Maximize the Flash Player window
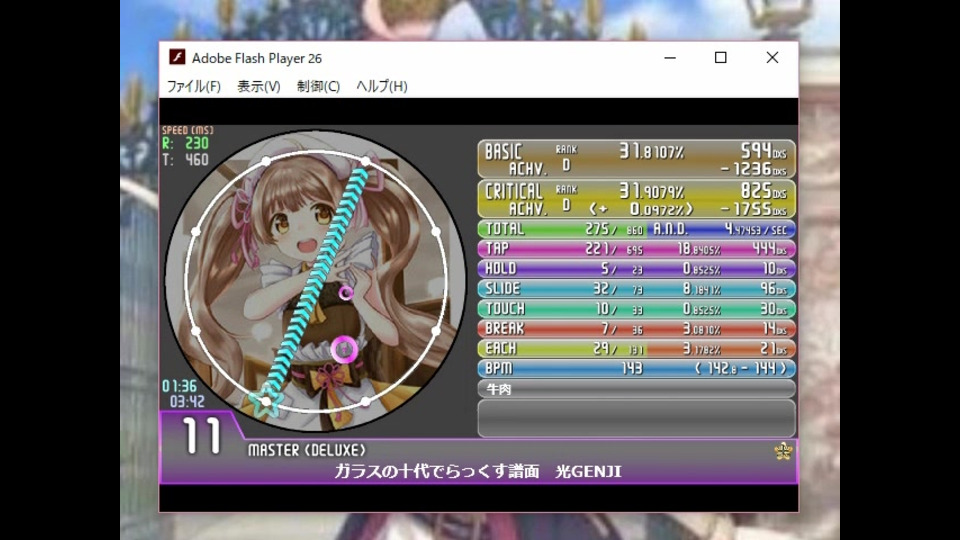The height and width of the screenshot is (540, 960). click(721, 58)
